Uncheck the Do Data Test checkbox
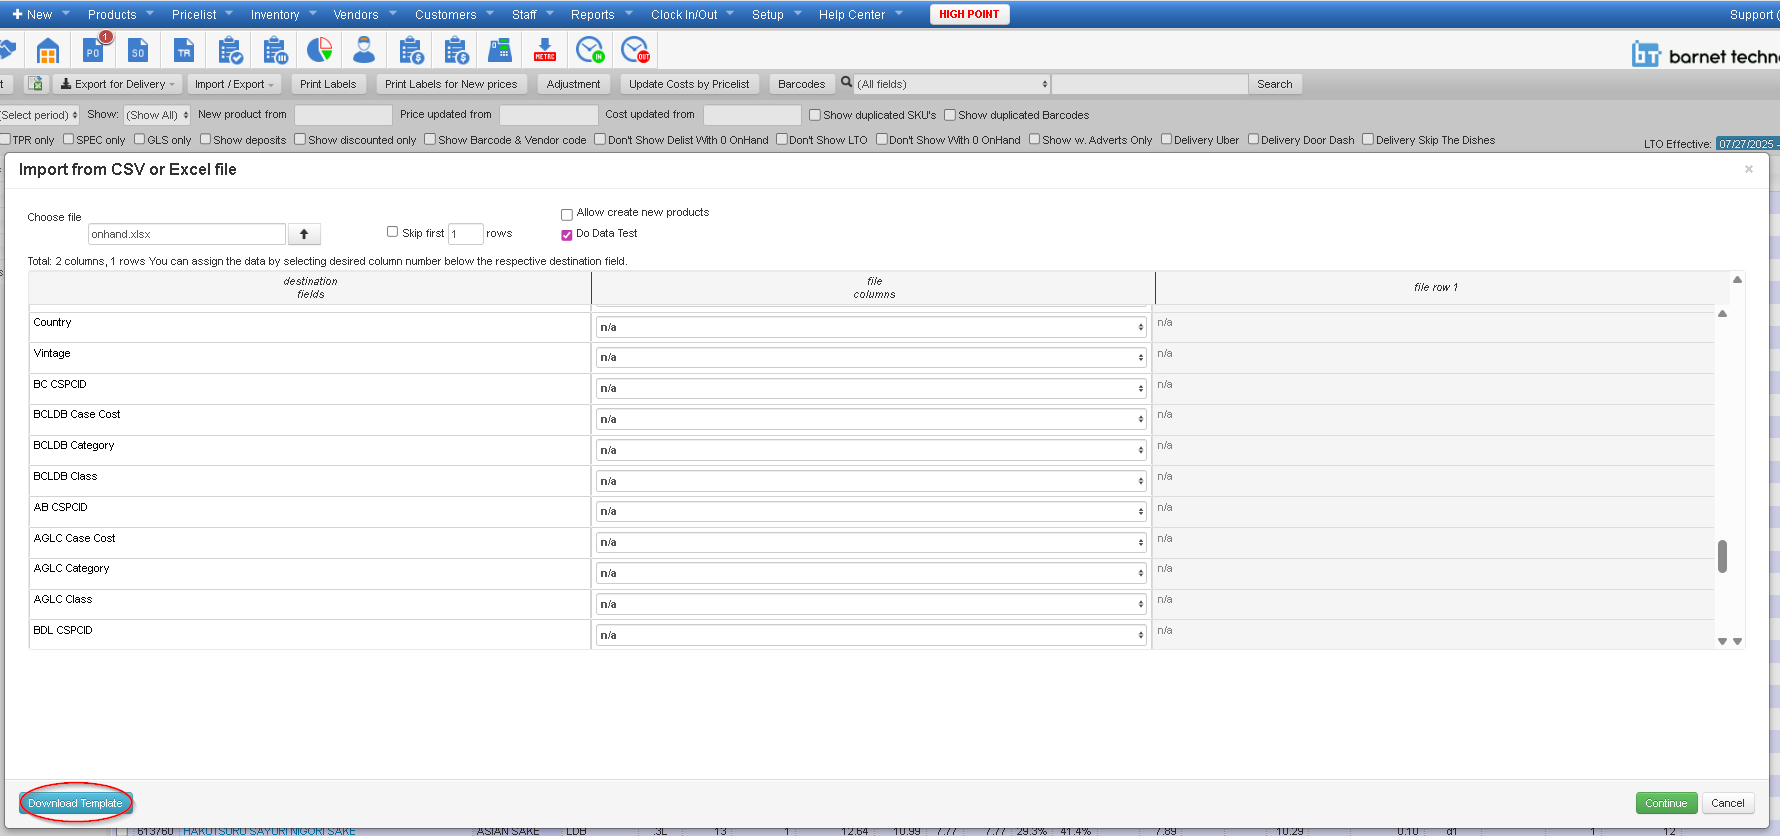 pyautogui.click(x=567, y=235)
